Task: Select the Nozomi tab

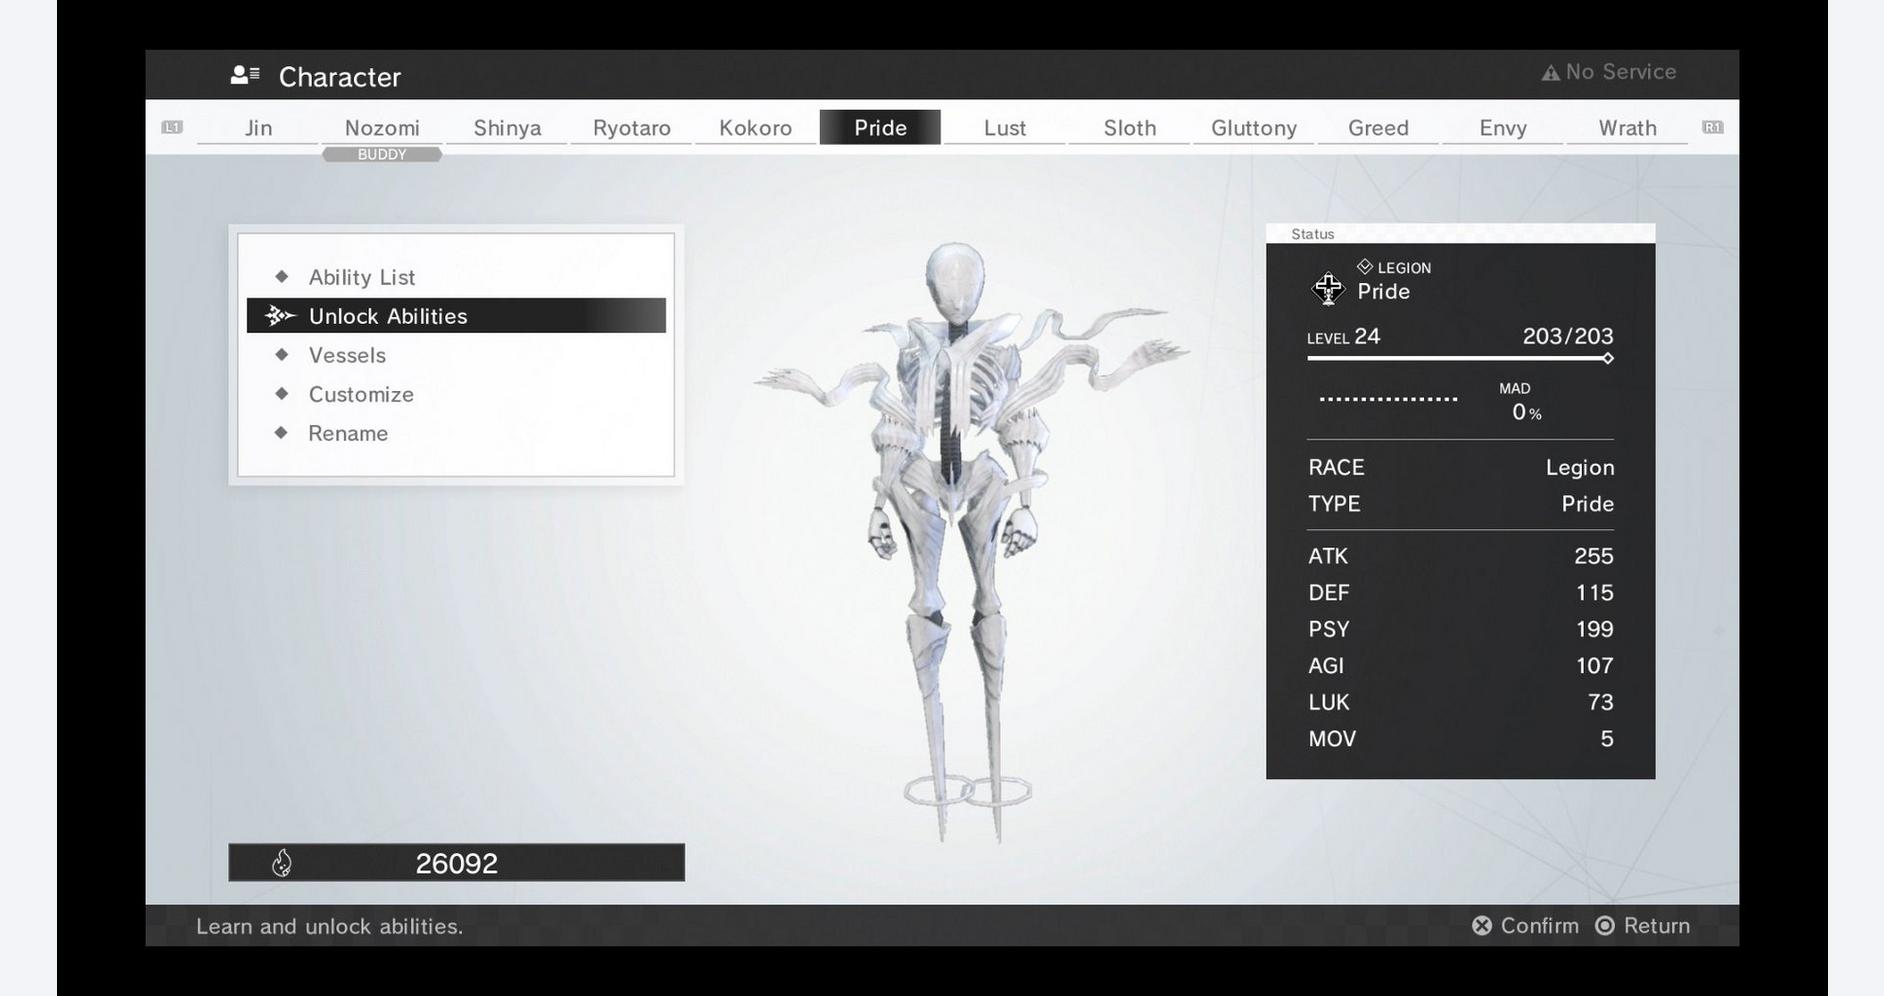Action: coord(382,128)
